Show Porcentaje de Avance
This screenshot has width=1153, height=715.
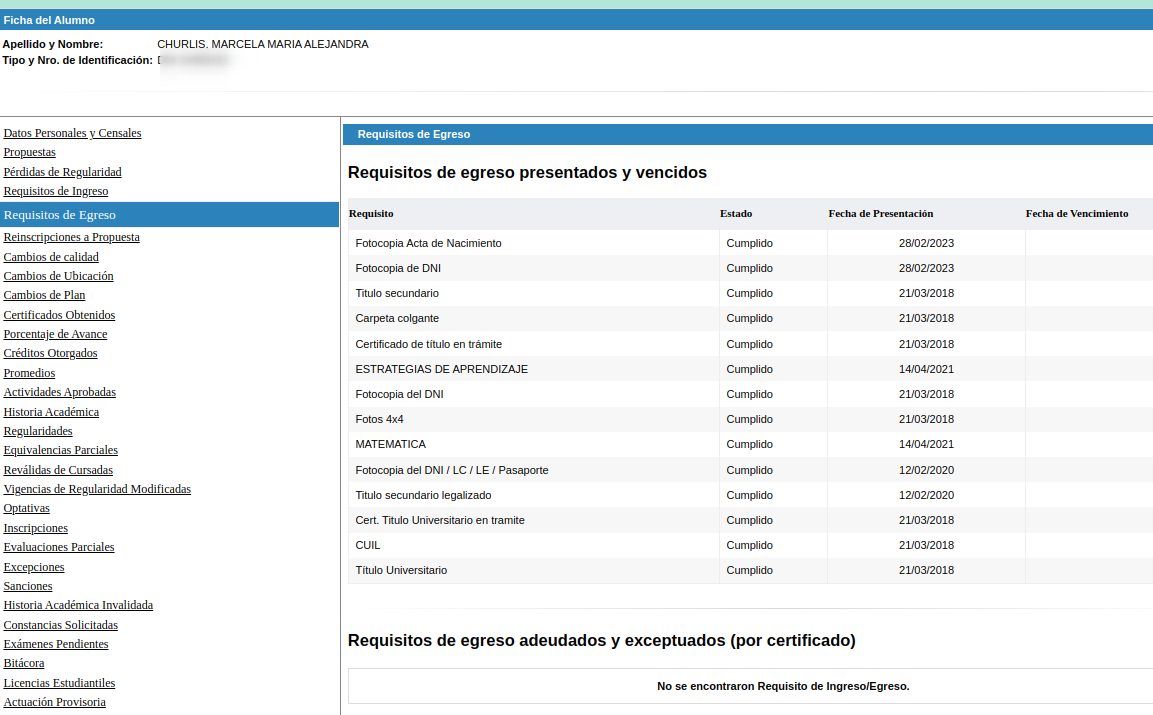[55, 334]
